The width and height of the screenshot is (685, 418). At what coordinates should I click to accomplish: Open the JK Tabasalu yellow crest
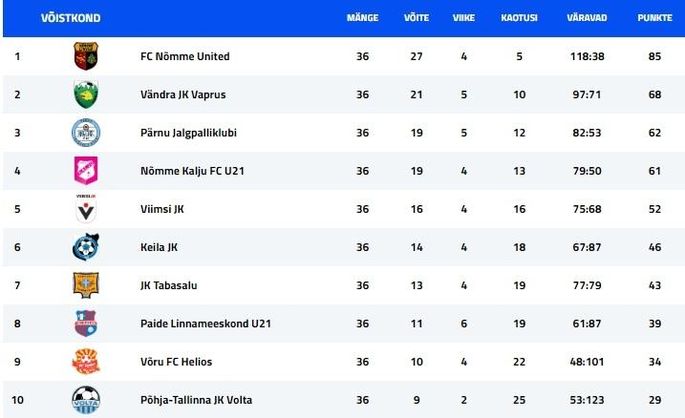86,285
